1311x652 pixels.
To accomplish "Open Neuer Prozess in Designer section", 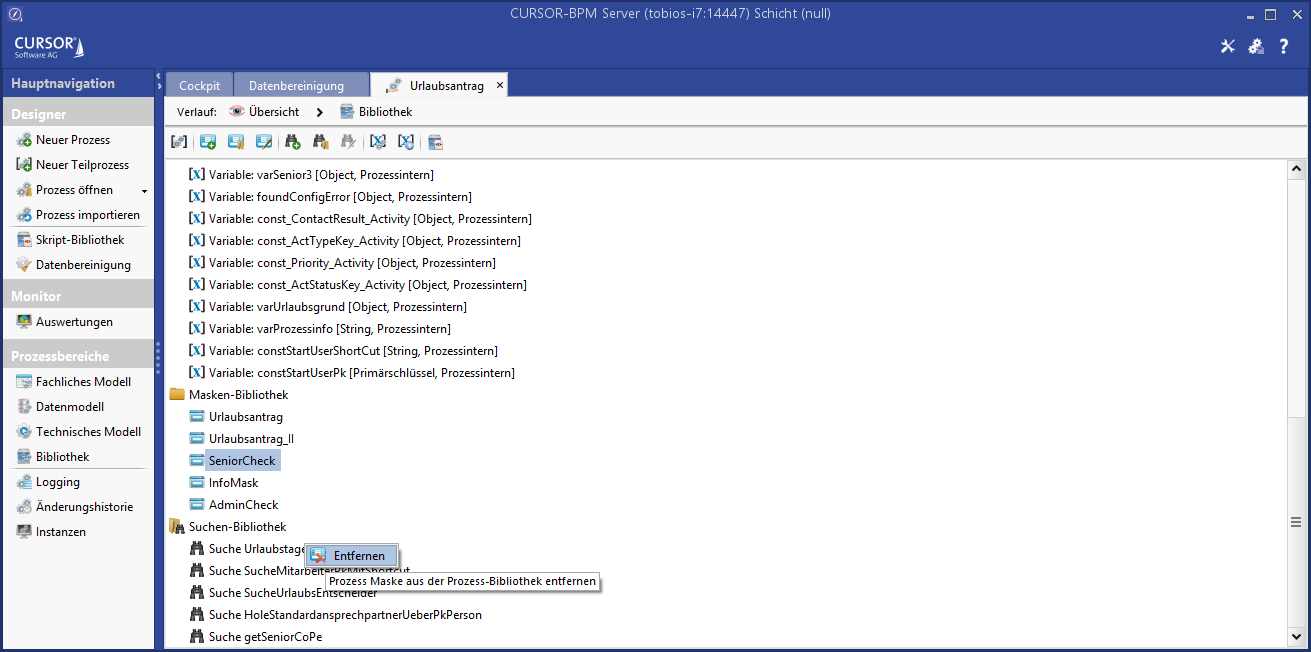I will (73, 140).
